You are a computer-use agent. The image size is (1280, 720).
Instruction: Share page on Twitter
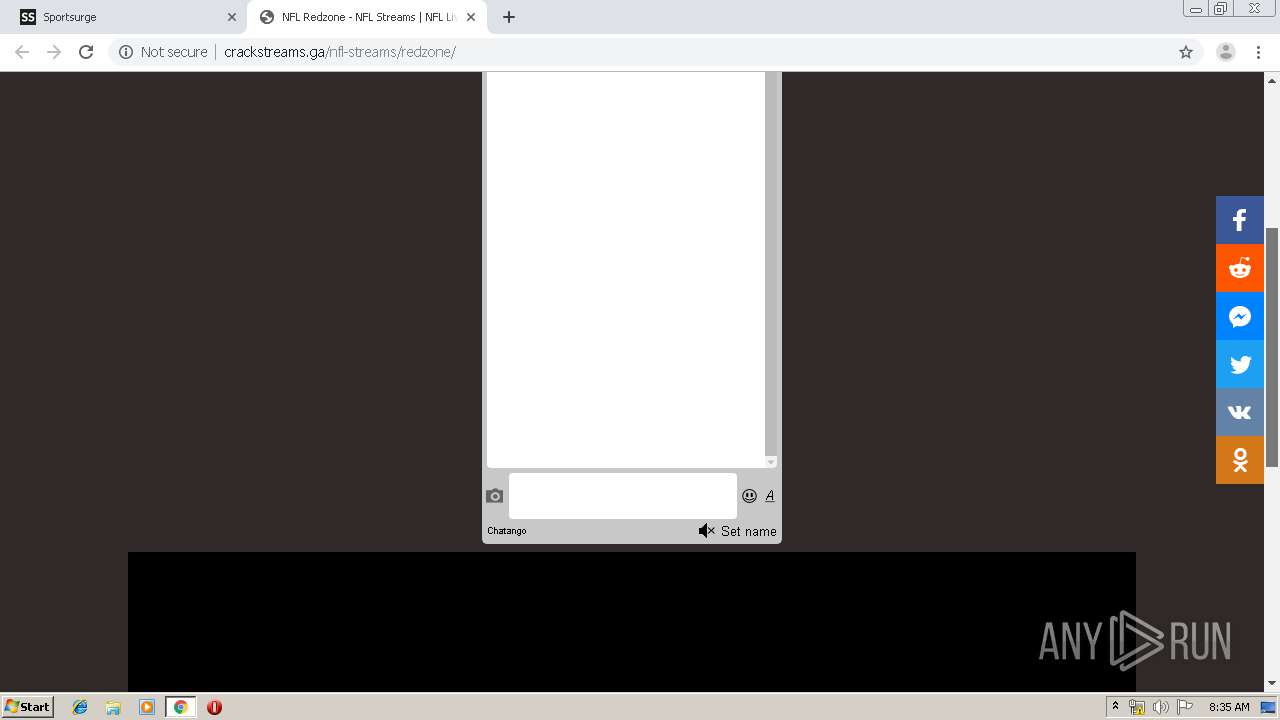[1240, 364]
